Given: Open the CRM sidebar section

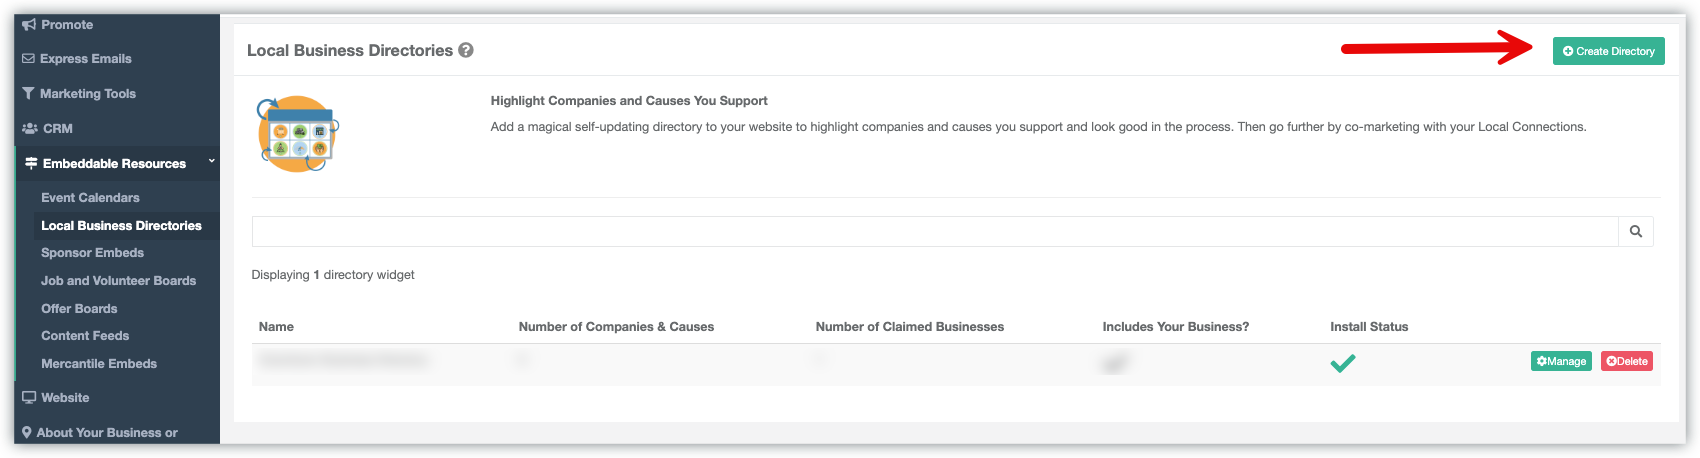Looking at the screenshot, I should click(57, 129).
